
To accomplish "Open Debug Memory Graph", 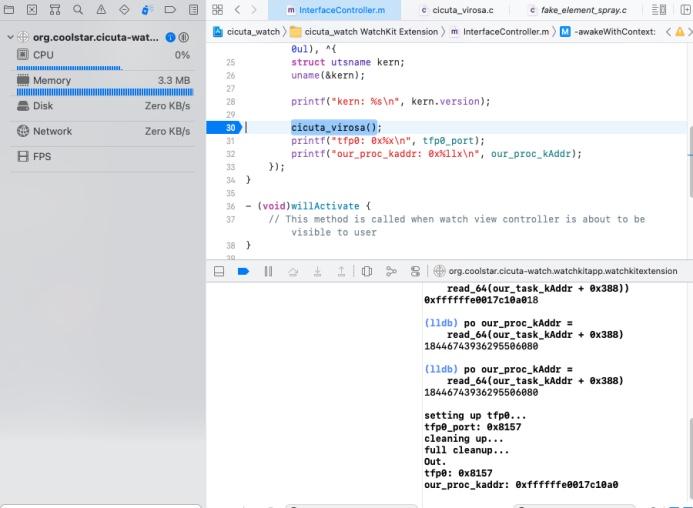I will pos(389,271).
